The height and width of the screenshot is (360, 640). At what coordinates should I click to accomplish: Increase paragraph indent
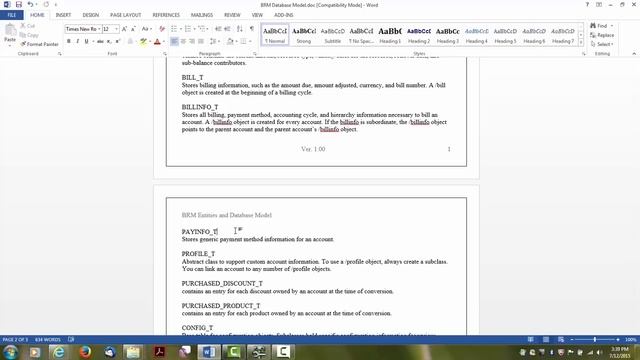(227, 29)
